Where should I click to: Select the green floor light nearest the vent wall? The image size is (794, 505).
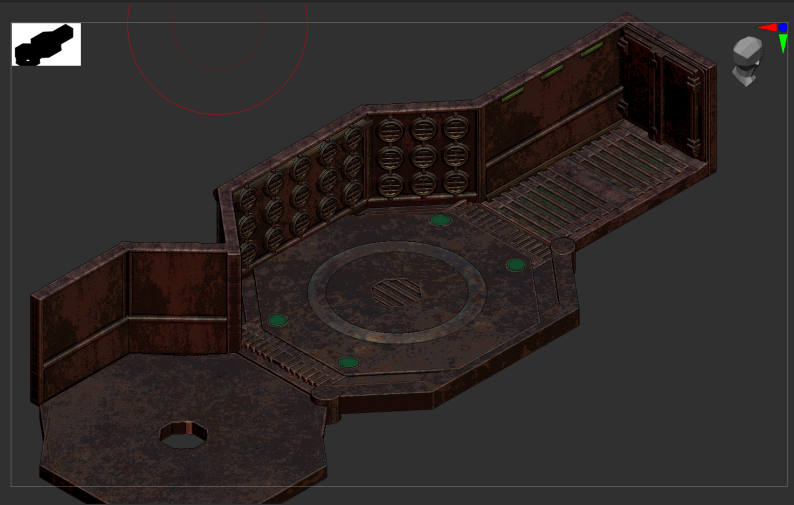click(x=440, y=220)
